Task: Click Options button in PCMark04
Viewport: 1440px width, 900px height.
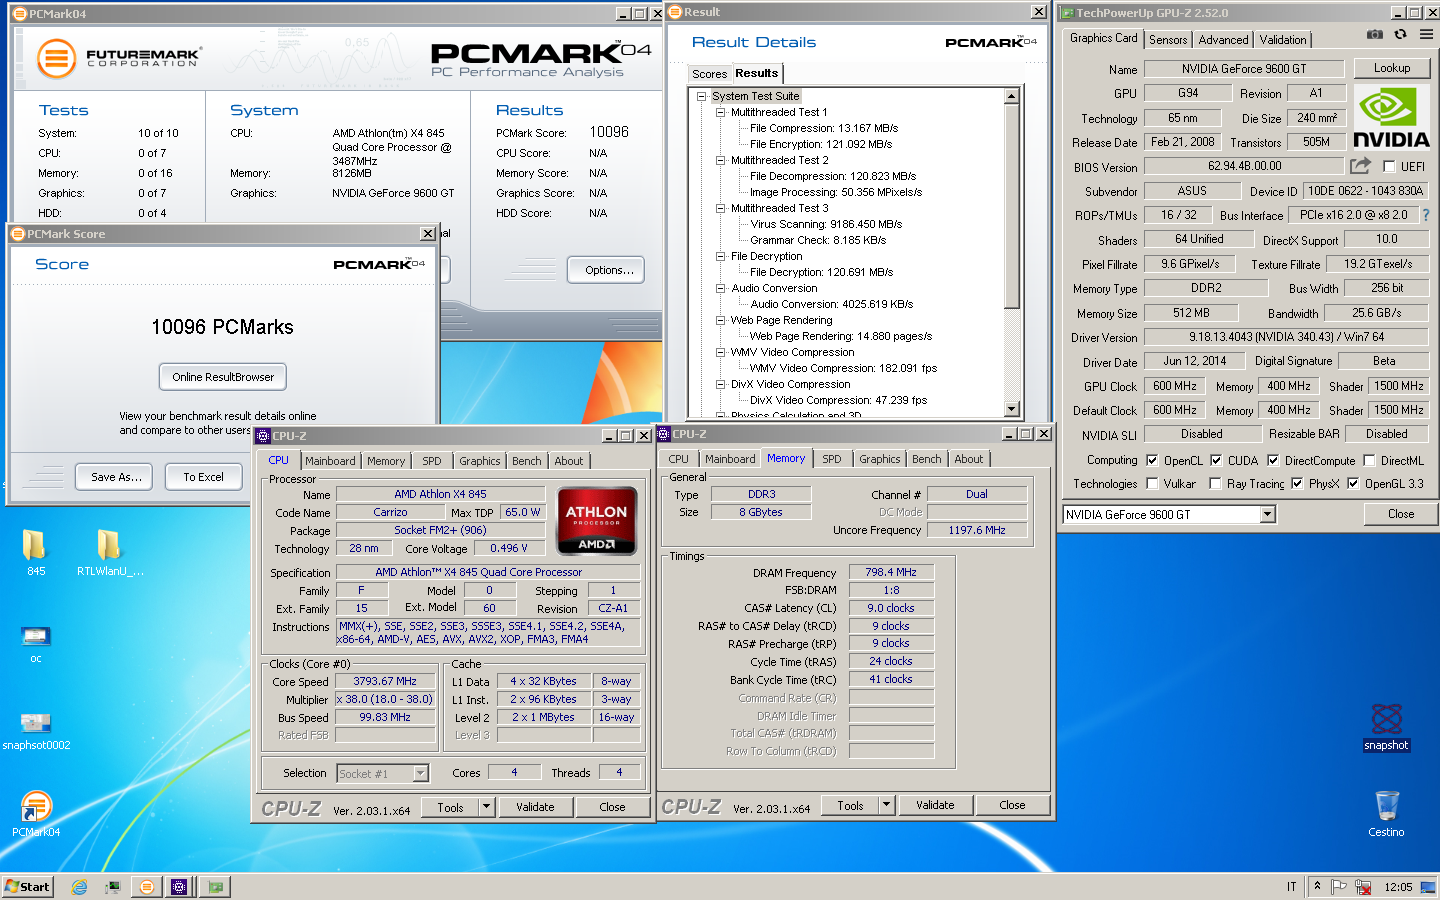Action: pos(607,270)
